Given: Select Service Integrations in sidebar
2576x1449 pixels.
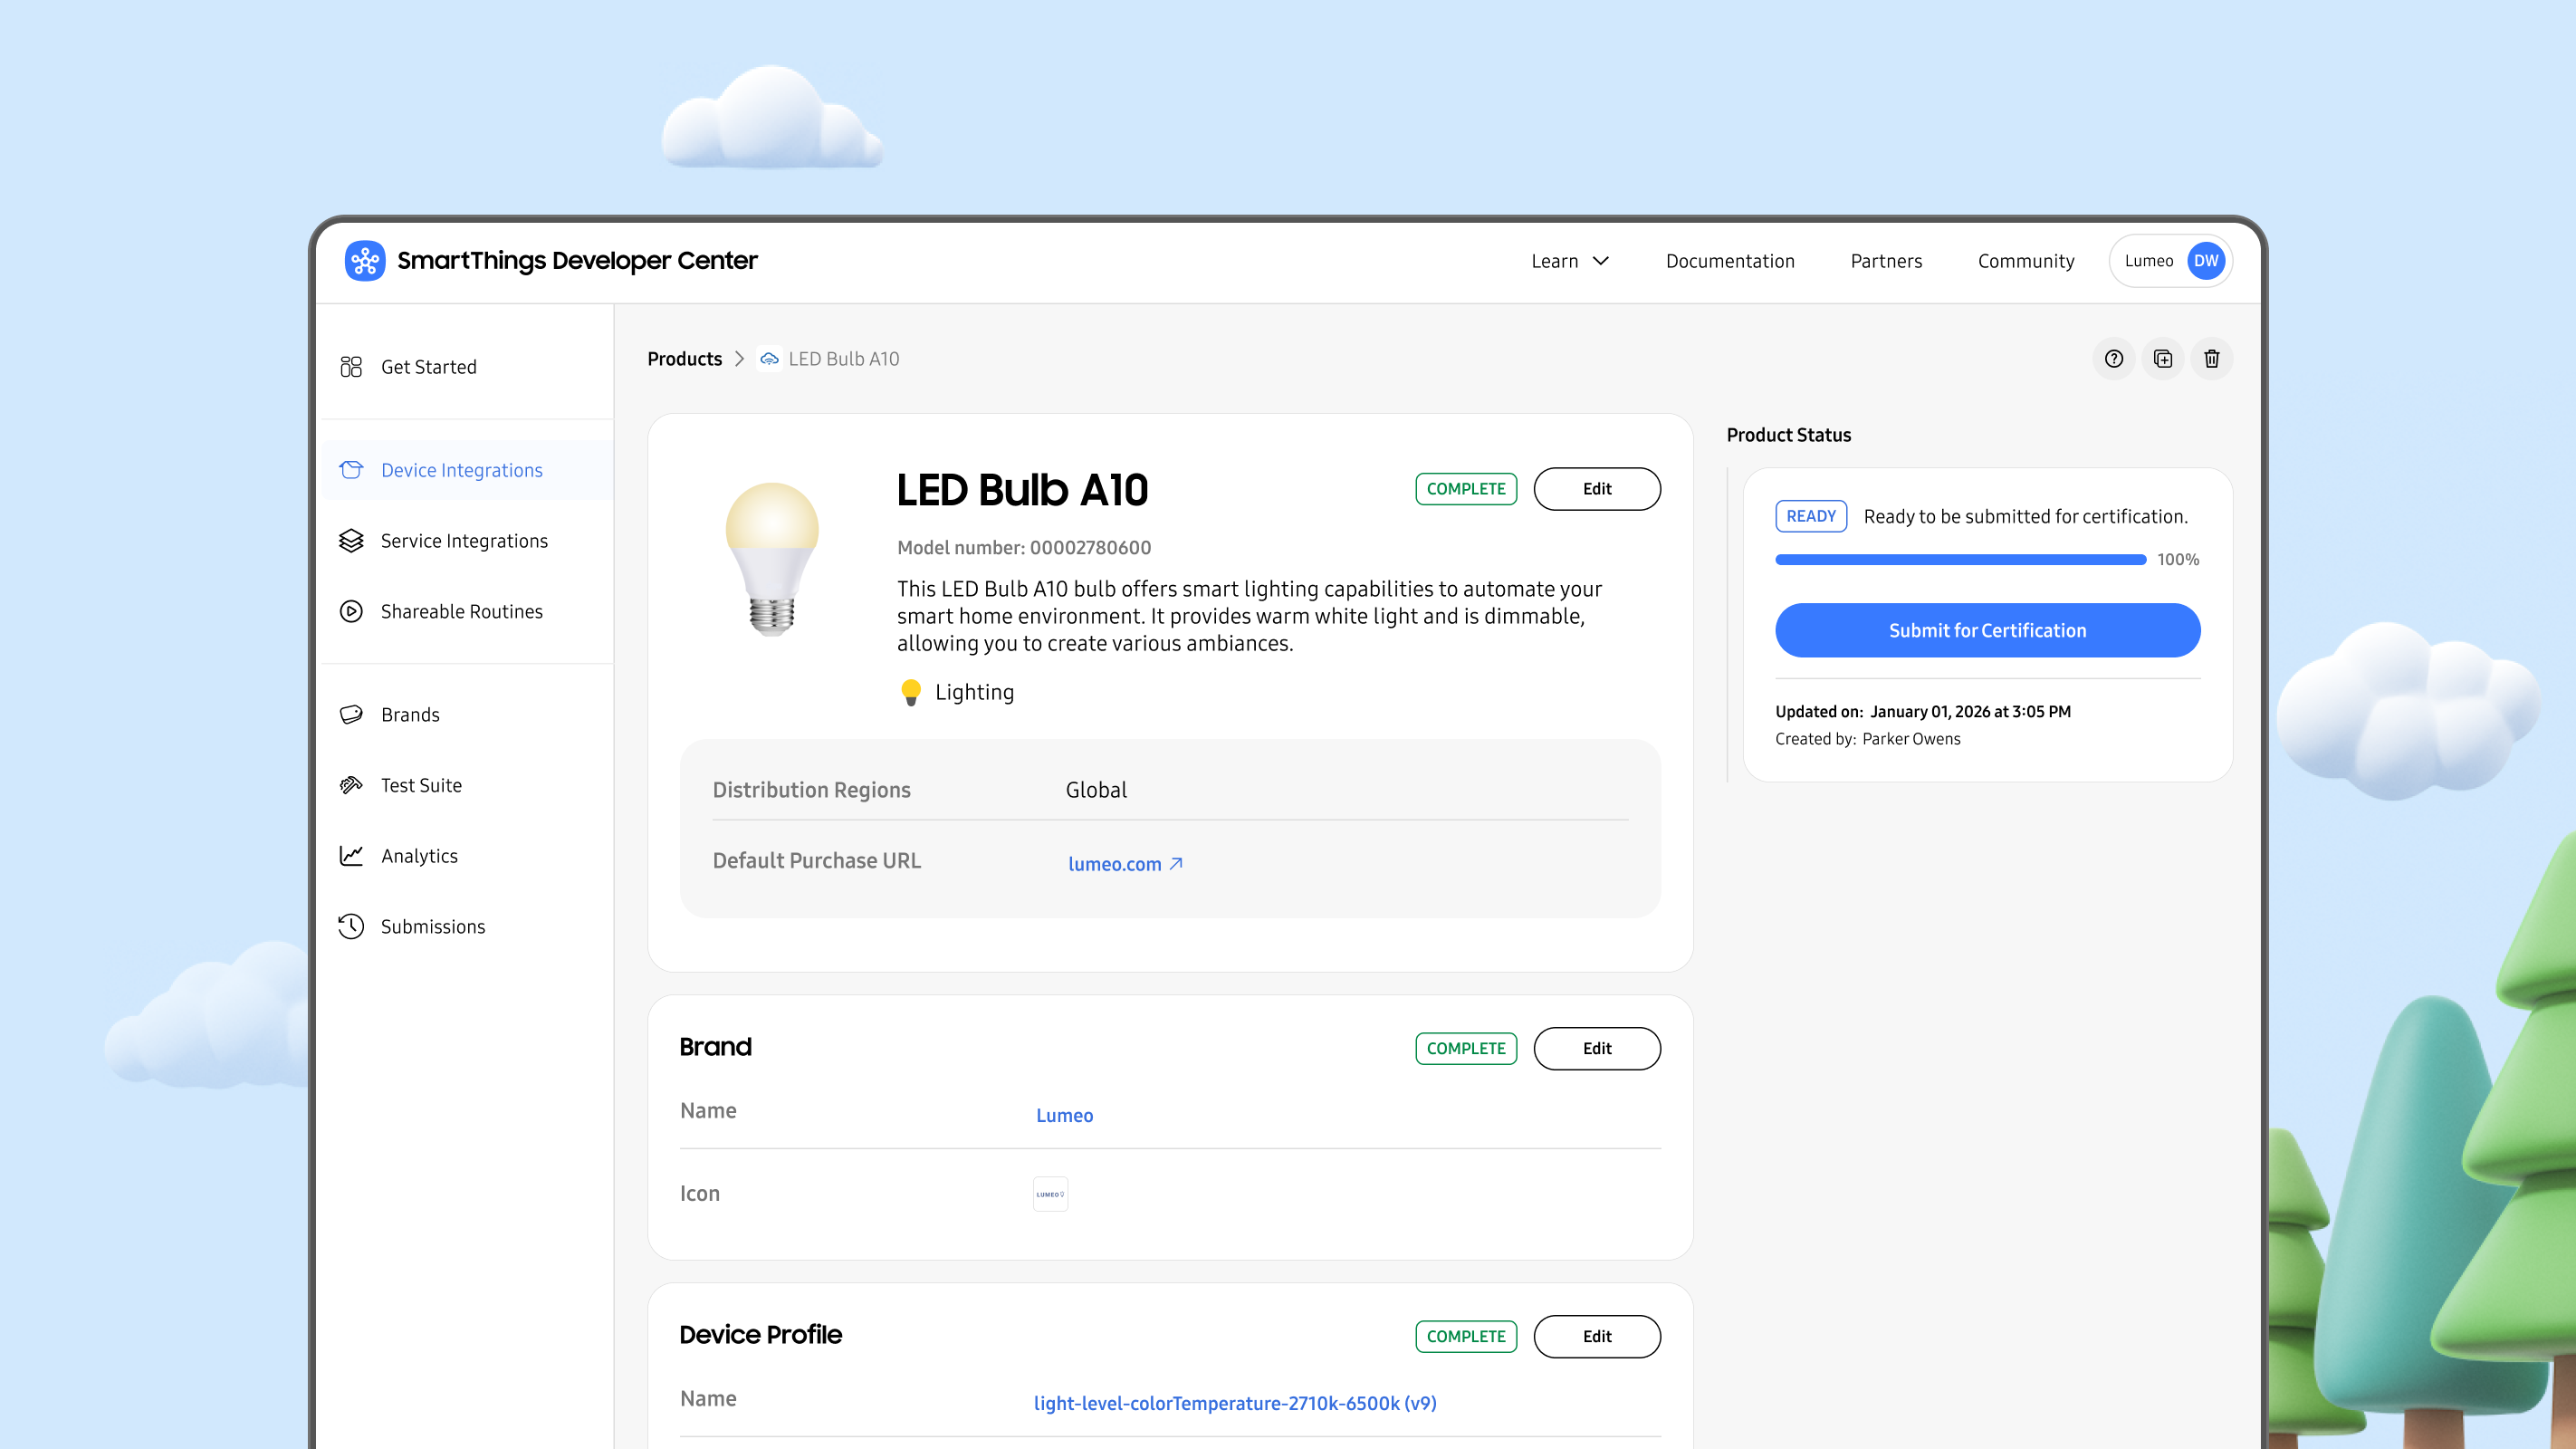Looking at the screenshot, I should click(x=463, y=541).
